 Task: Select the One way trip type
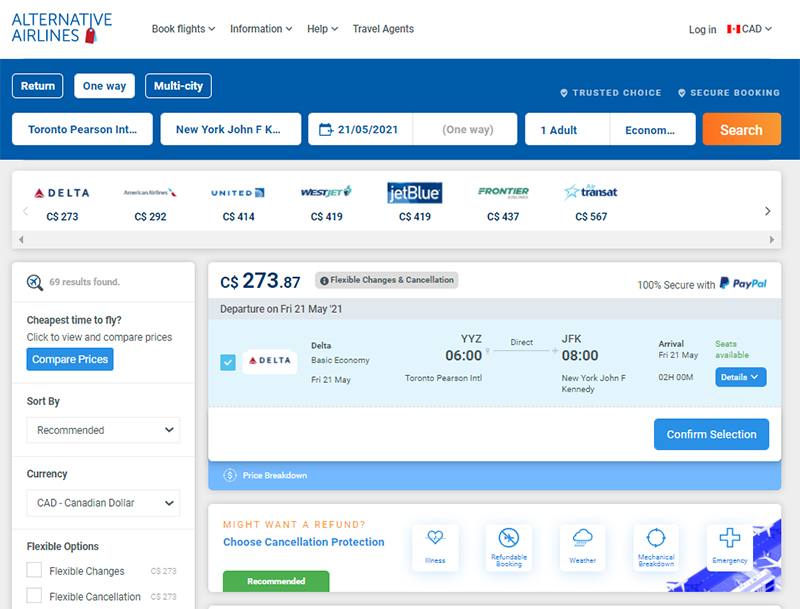click(105, 86)
